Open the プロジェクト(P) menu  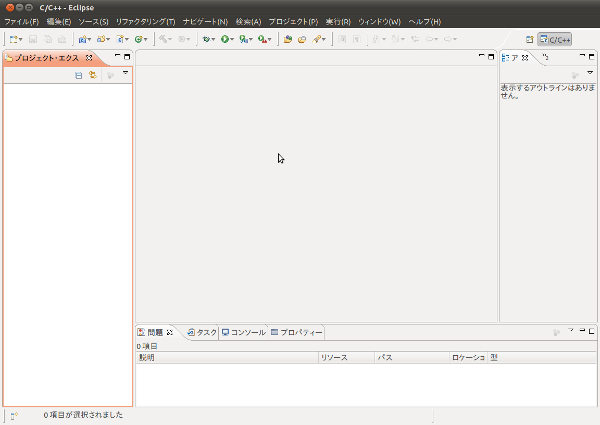coord(293,22)
